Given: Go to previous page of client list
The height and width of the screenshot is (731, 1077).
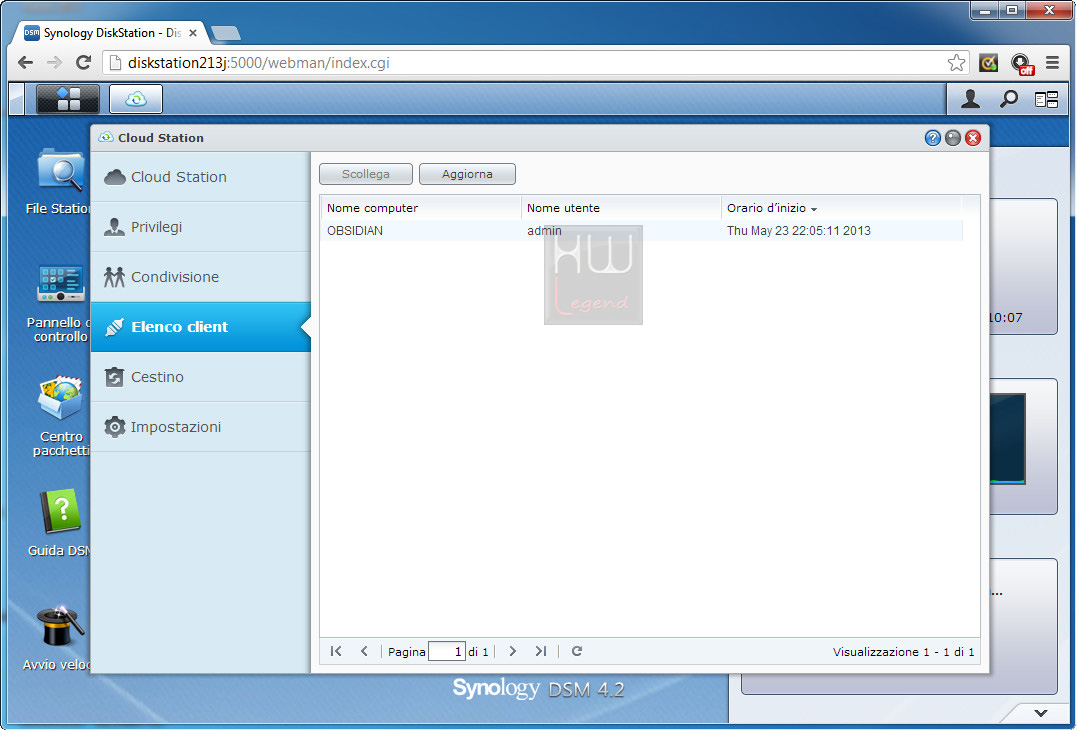Looking at the screenshot, I should point(364,651).
